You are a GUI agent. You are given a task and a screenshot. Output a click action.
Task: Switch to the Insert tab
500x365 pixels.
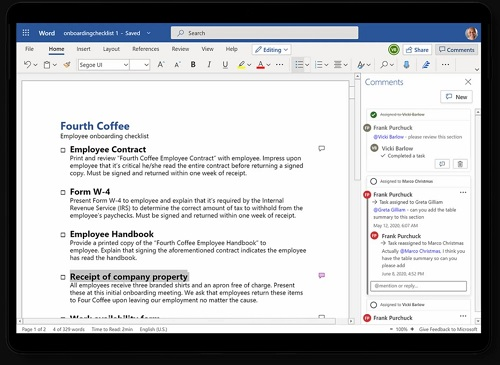83,49
